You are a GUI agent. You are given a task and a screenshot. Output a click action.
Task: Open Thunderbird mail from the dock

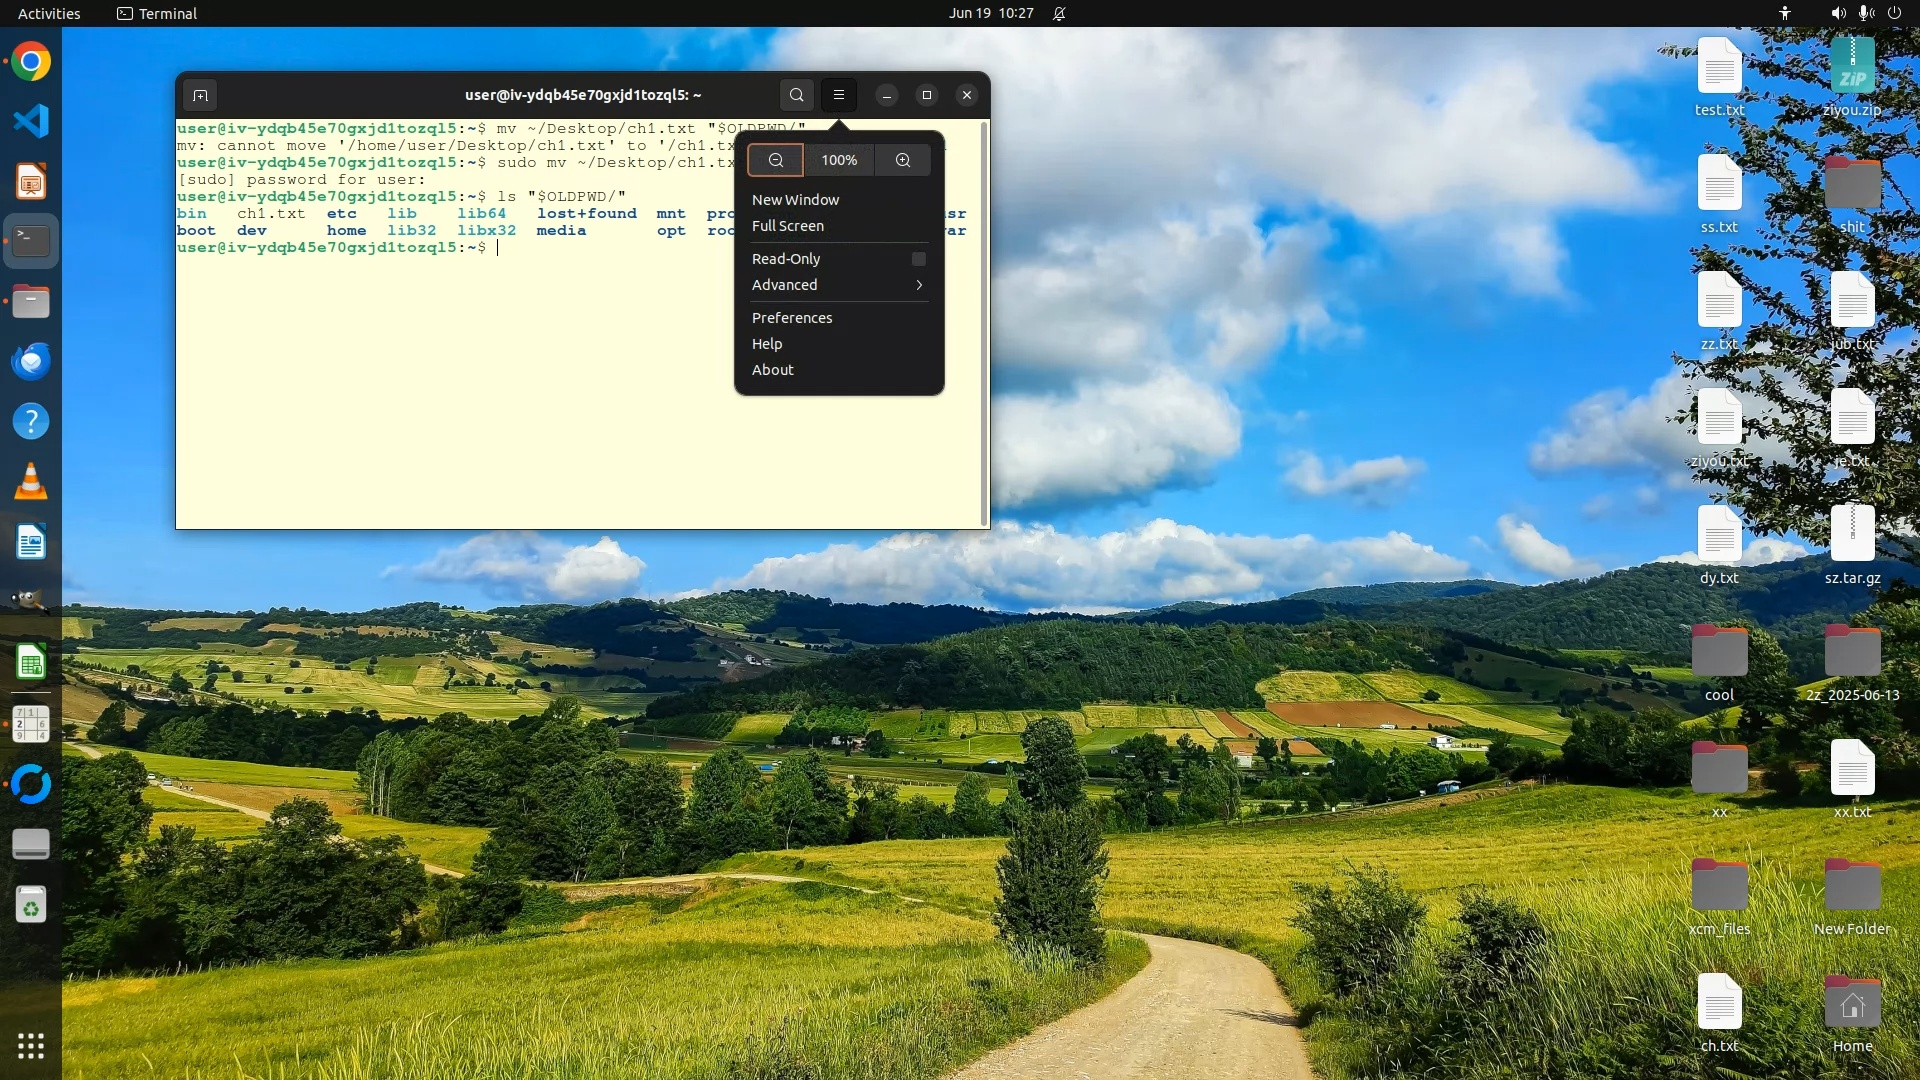(x=31, y=361)
